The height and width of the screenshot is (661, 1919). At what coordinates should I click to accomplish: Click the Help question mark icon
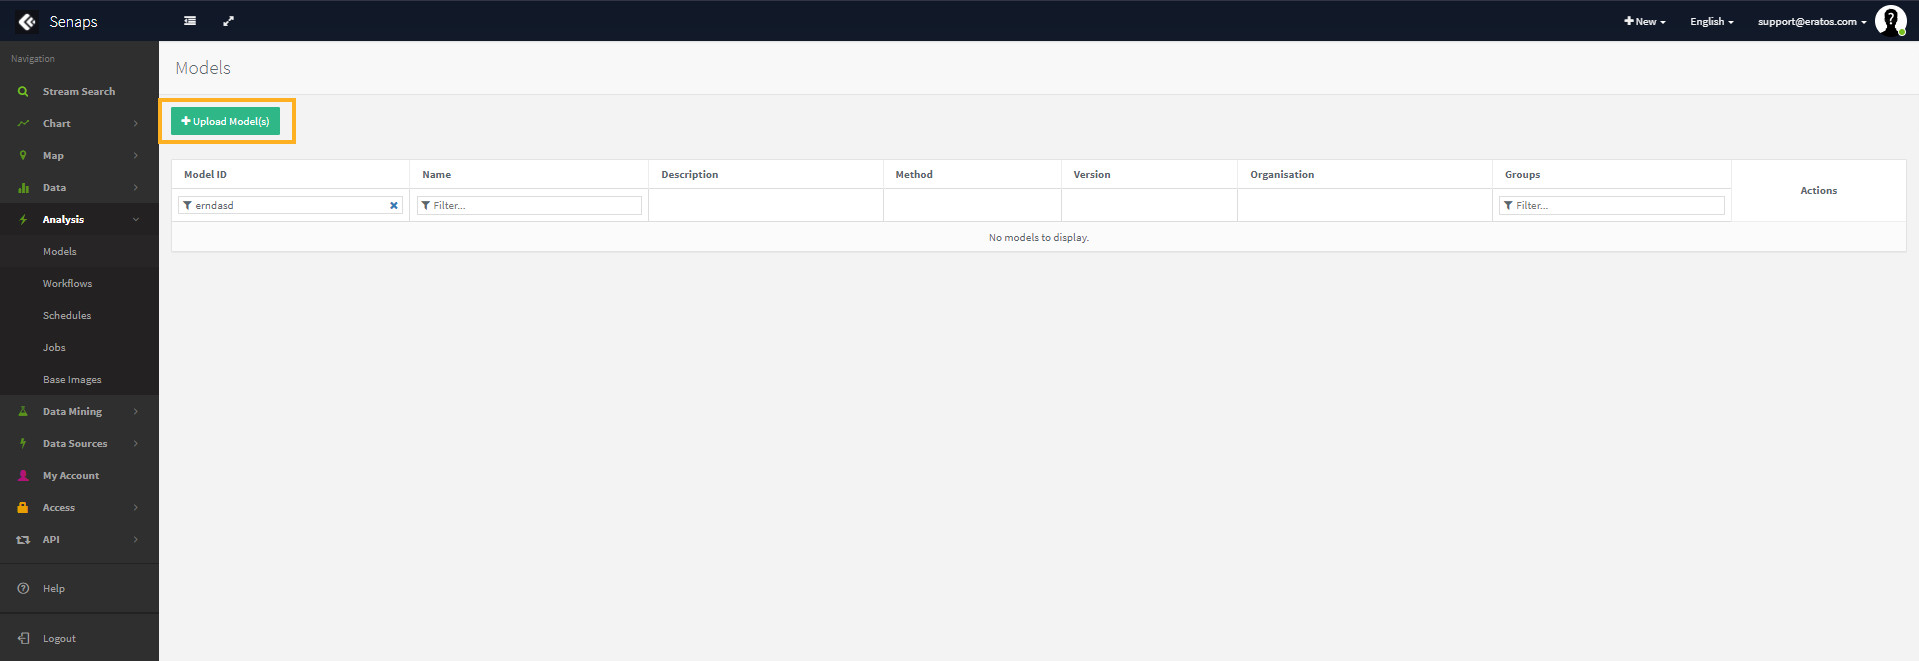pos(23,588)
